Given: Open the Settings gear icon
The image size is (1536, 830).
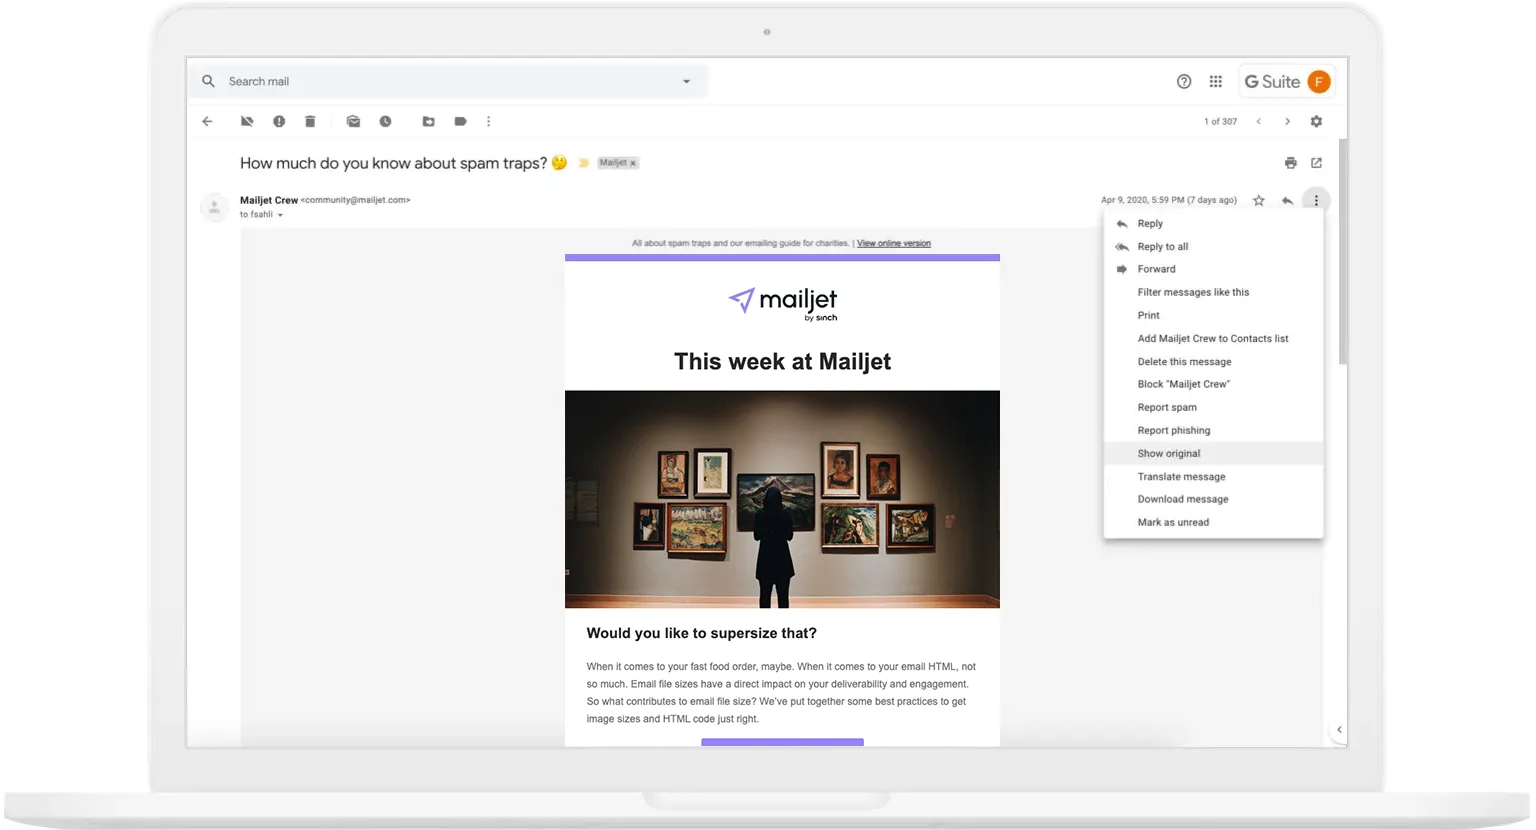Looking at the screenshot, I should click(1316, 121).
